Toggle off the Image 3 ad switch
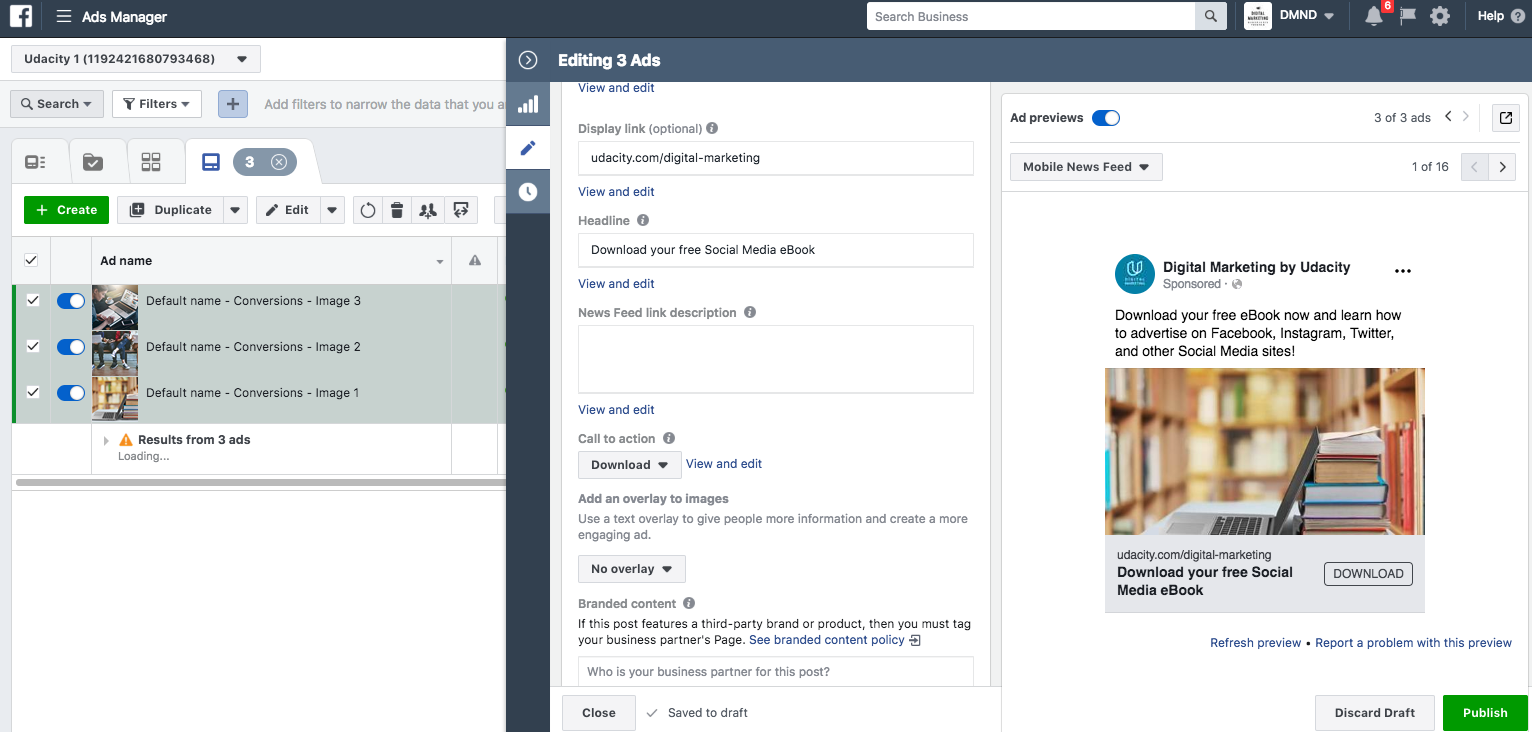The height and width of the screenshot is (732, 1532). 71,301
